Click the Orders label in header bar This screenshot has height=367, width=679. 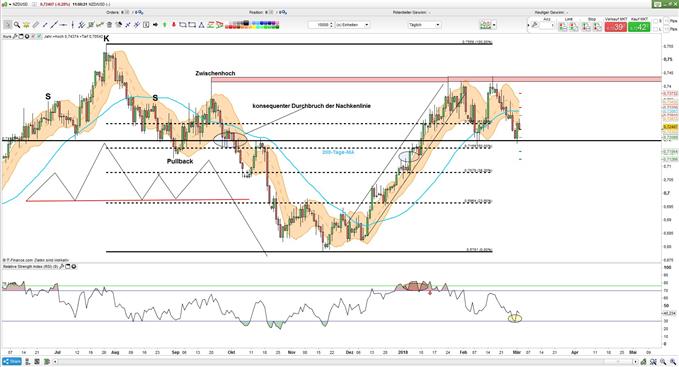pyautogui.click(x=112, y=13)
